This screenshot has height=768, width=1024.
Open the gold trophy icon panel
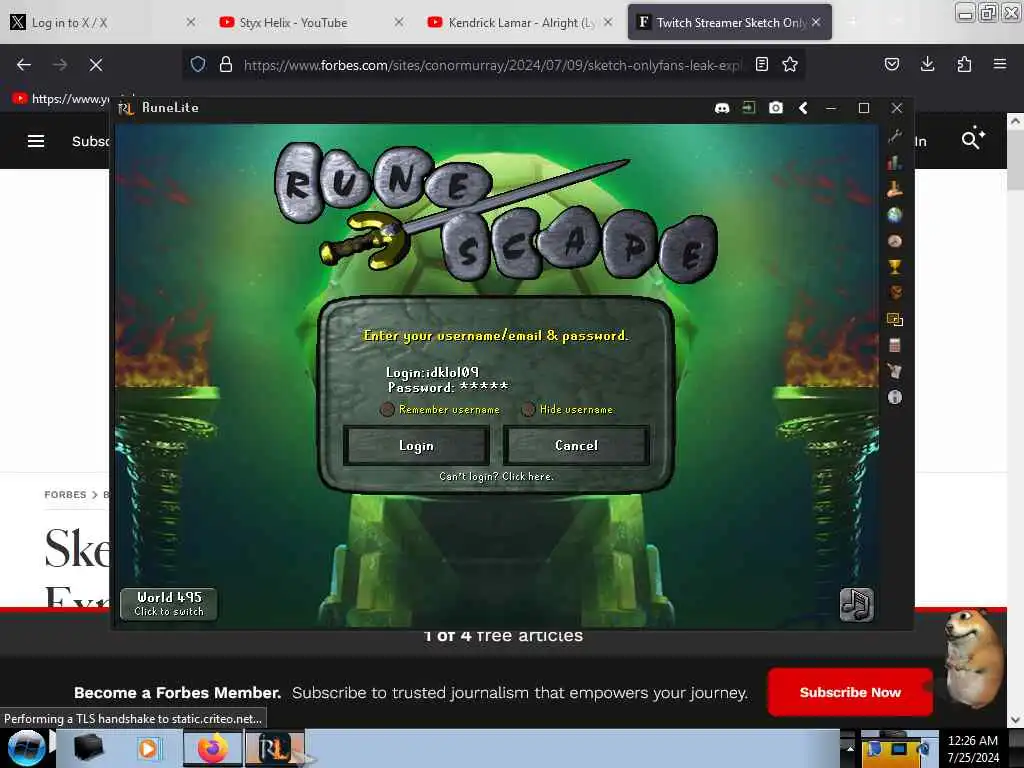(x=895, y=266)
